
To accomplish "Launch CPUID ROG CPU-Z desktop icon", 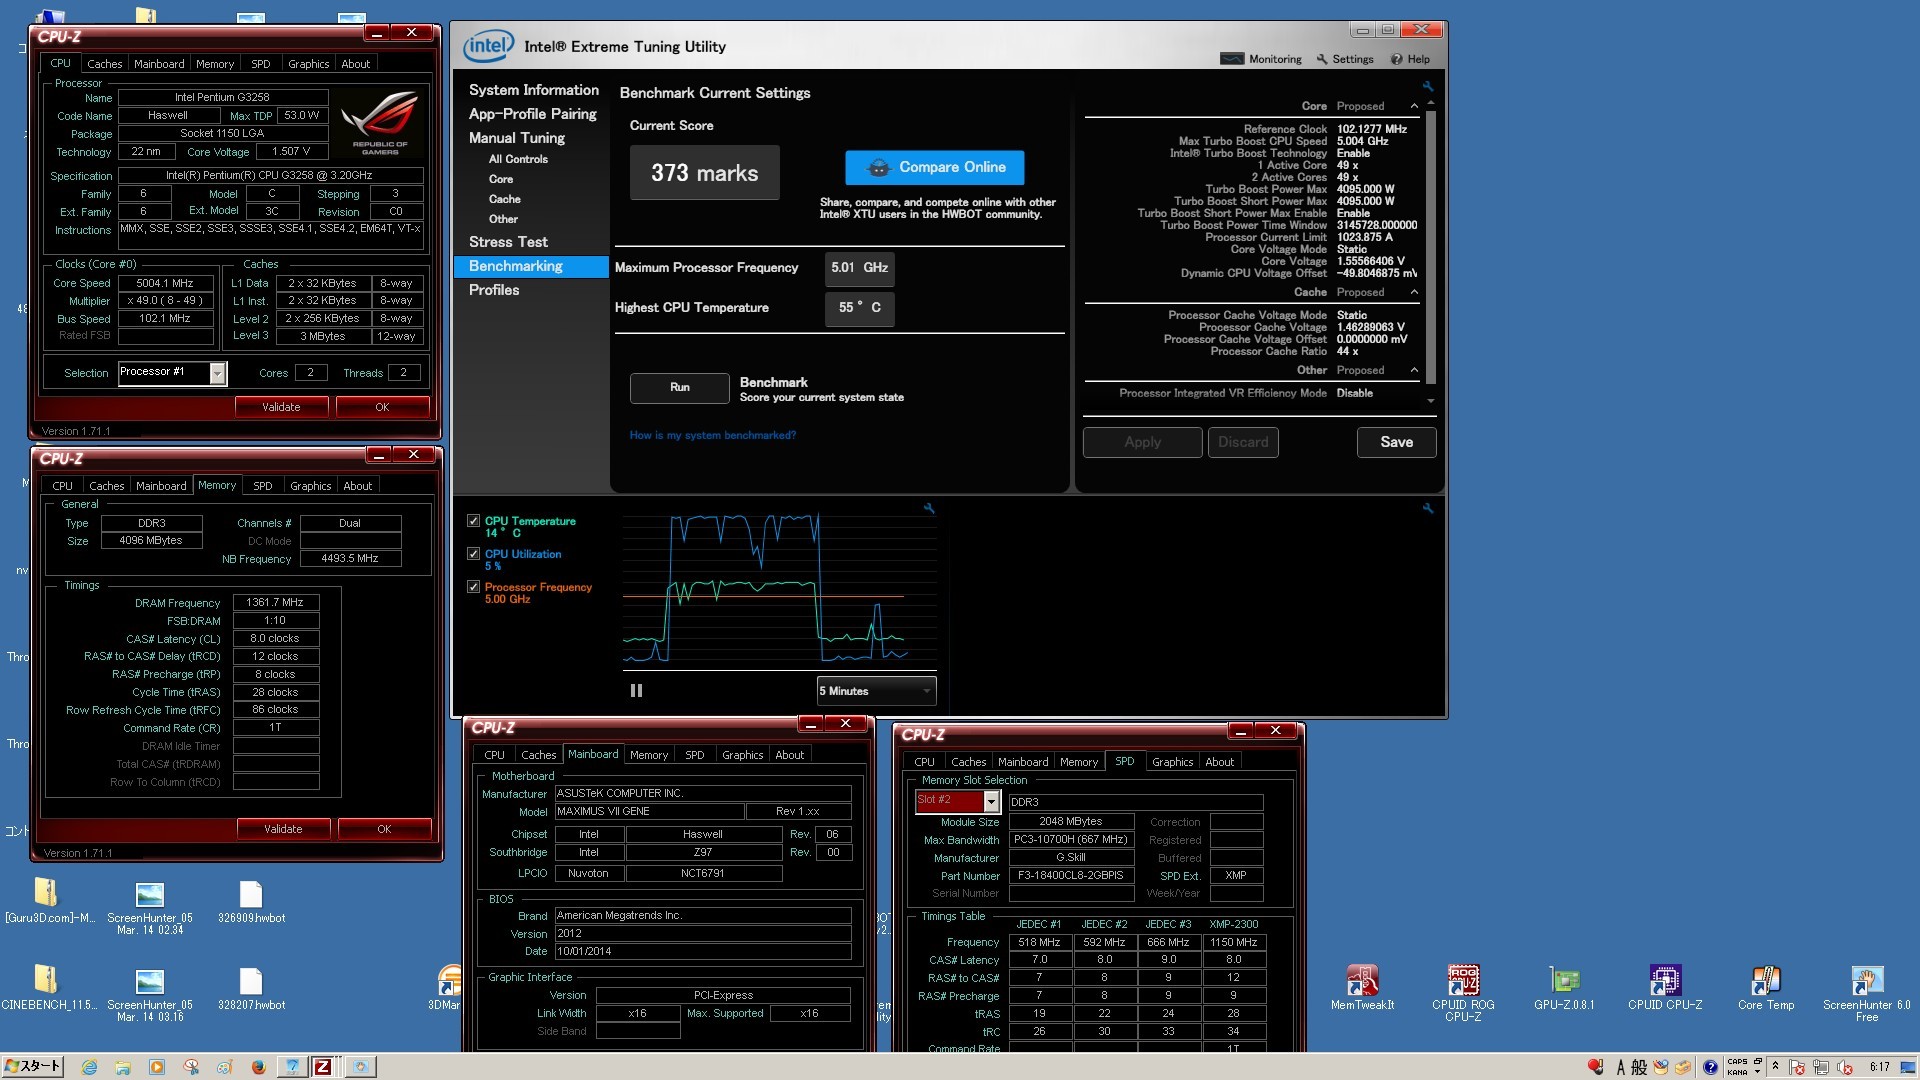I will pos(1462,992).
